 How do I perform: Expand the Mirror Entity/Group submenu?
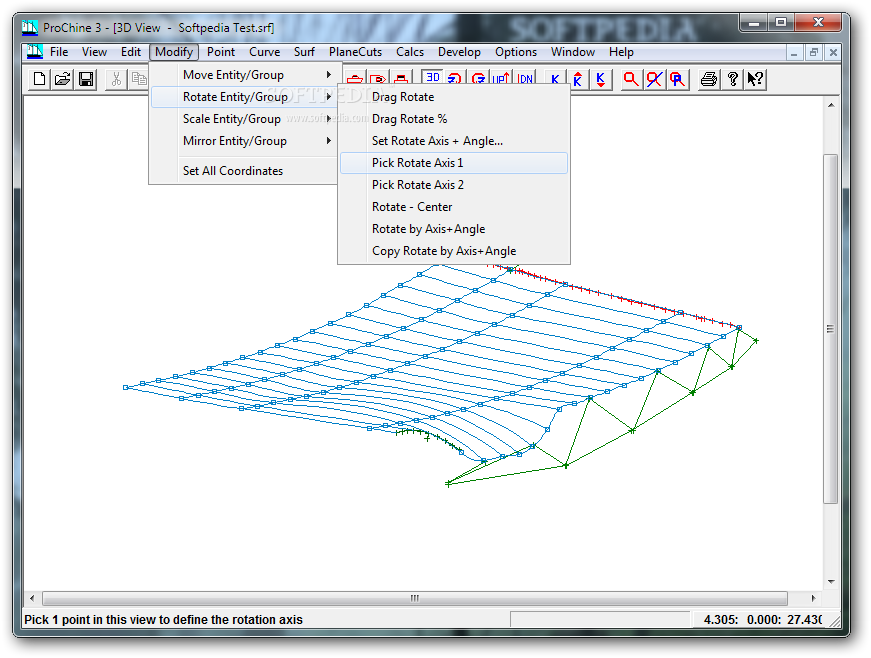point(243,141)
